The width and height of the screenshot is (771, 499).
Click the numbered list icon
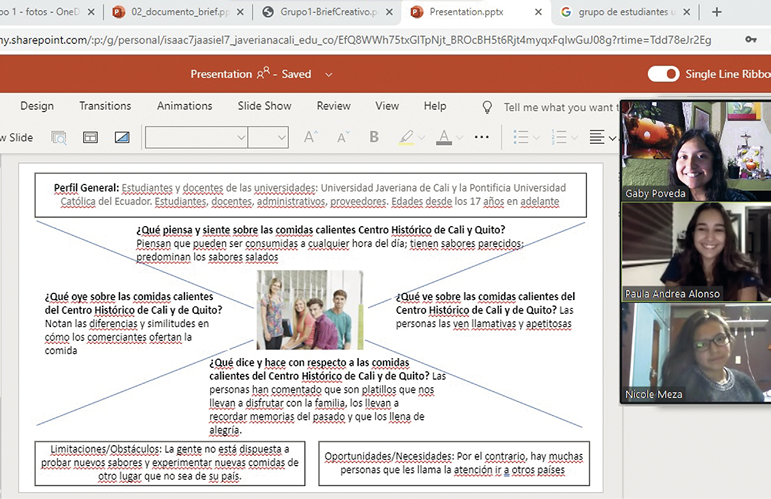pos(559,137)
